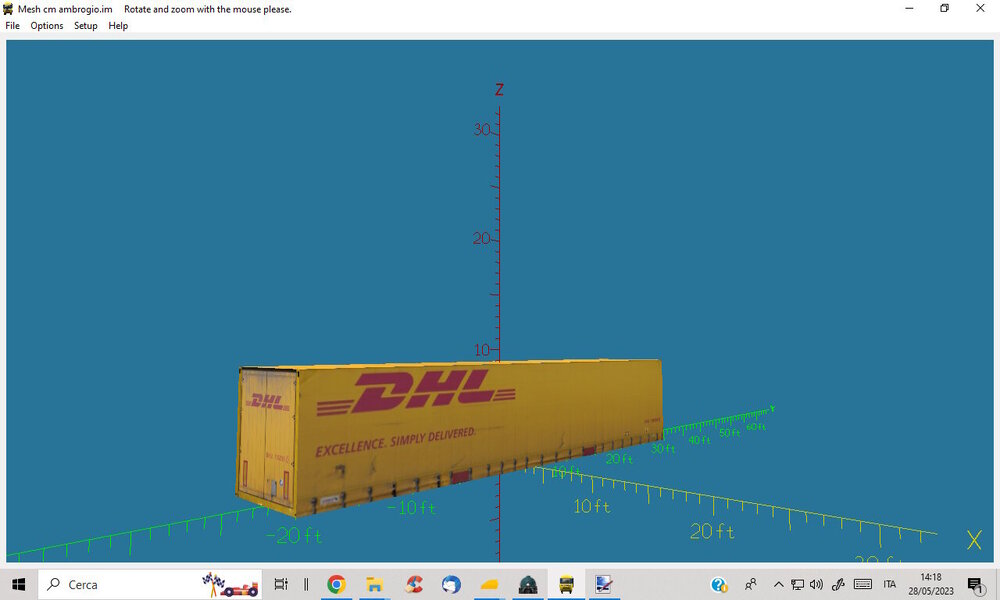
Task: Click the pen workspace tray icon
Action: (x=838, y=584)
